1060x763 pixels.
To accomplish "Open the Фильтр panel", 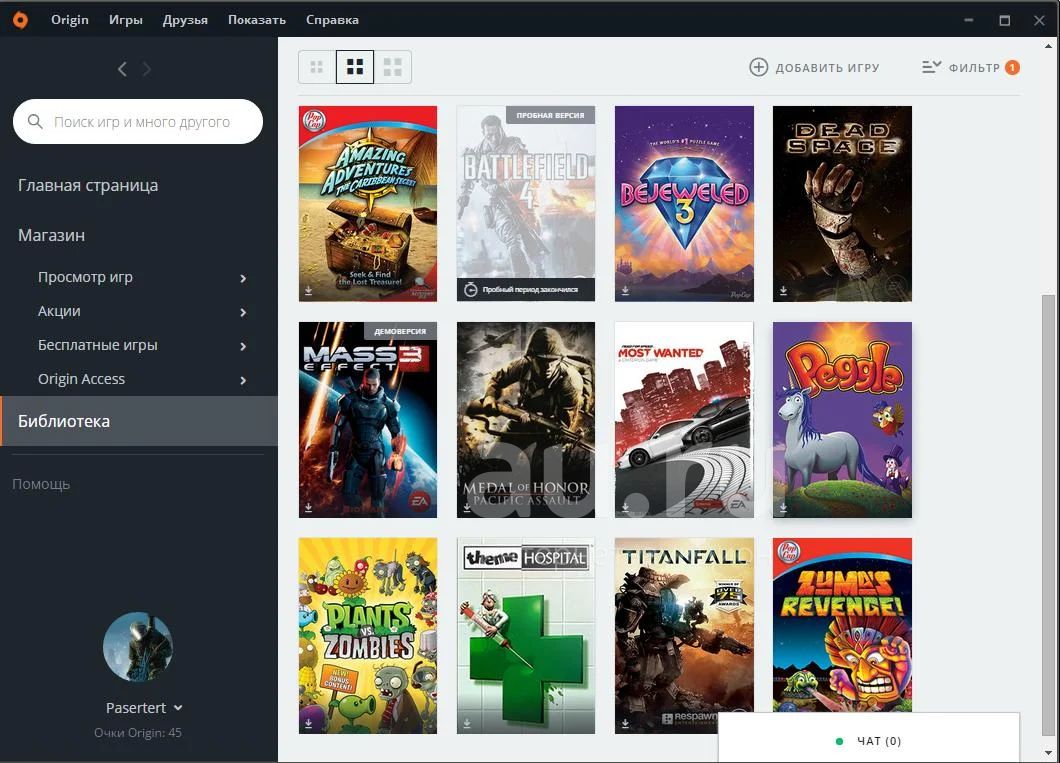I will click(971, 67).
